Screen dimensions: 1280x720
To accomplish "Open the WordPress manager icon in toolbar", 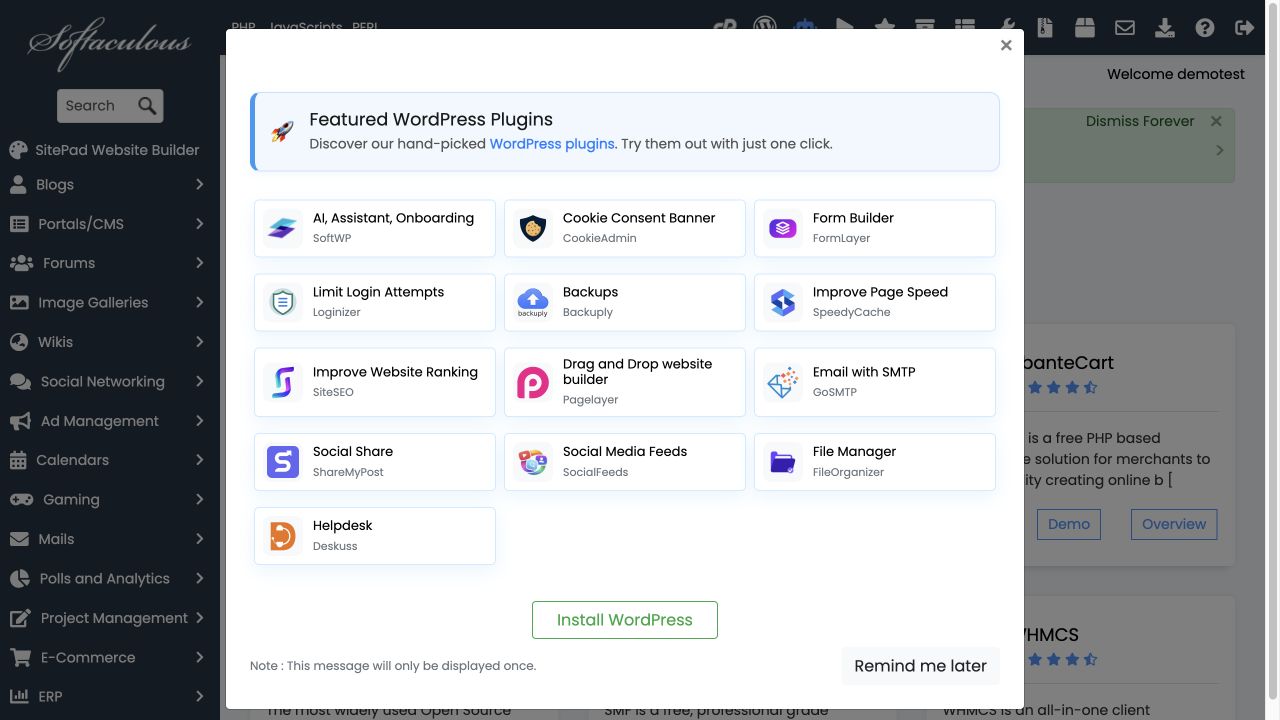I will (765, 27).
